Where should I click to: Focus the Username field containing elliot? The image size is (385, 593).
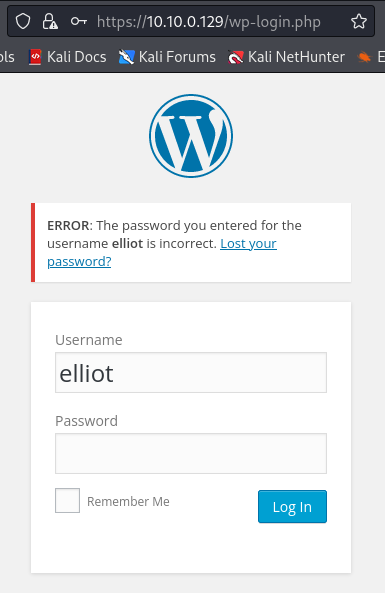pyautogui.click(x=191, y=373)
